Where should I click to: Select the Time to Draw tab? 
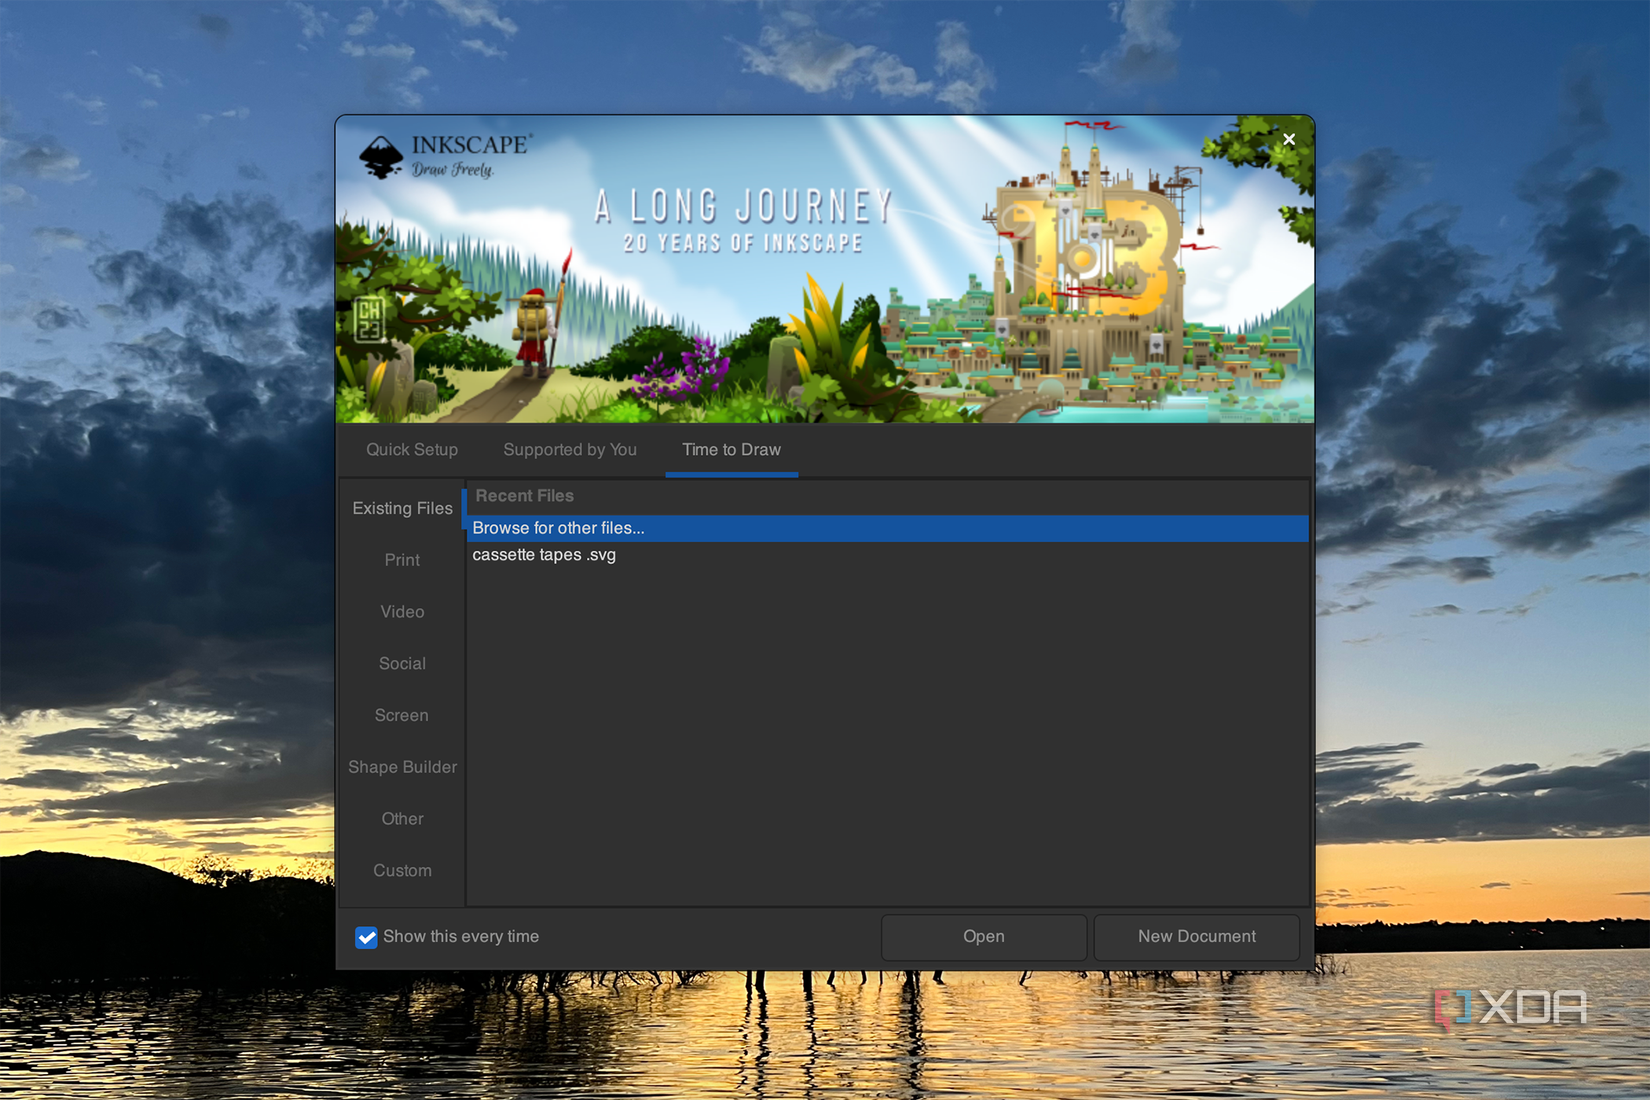click(731, 449)
